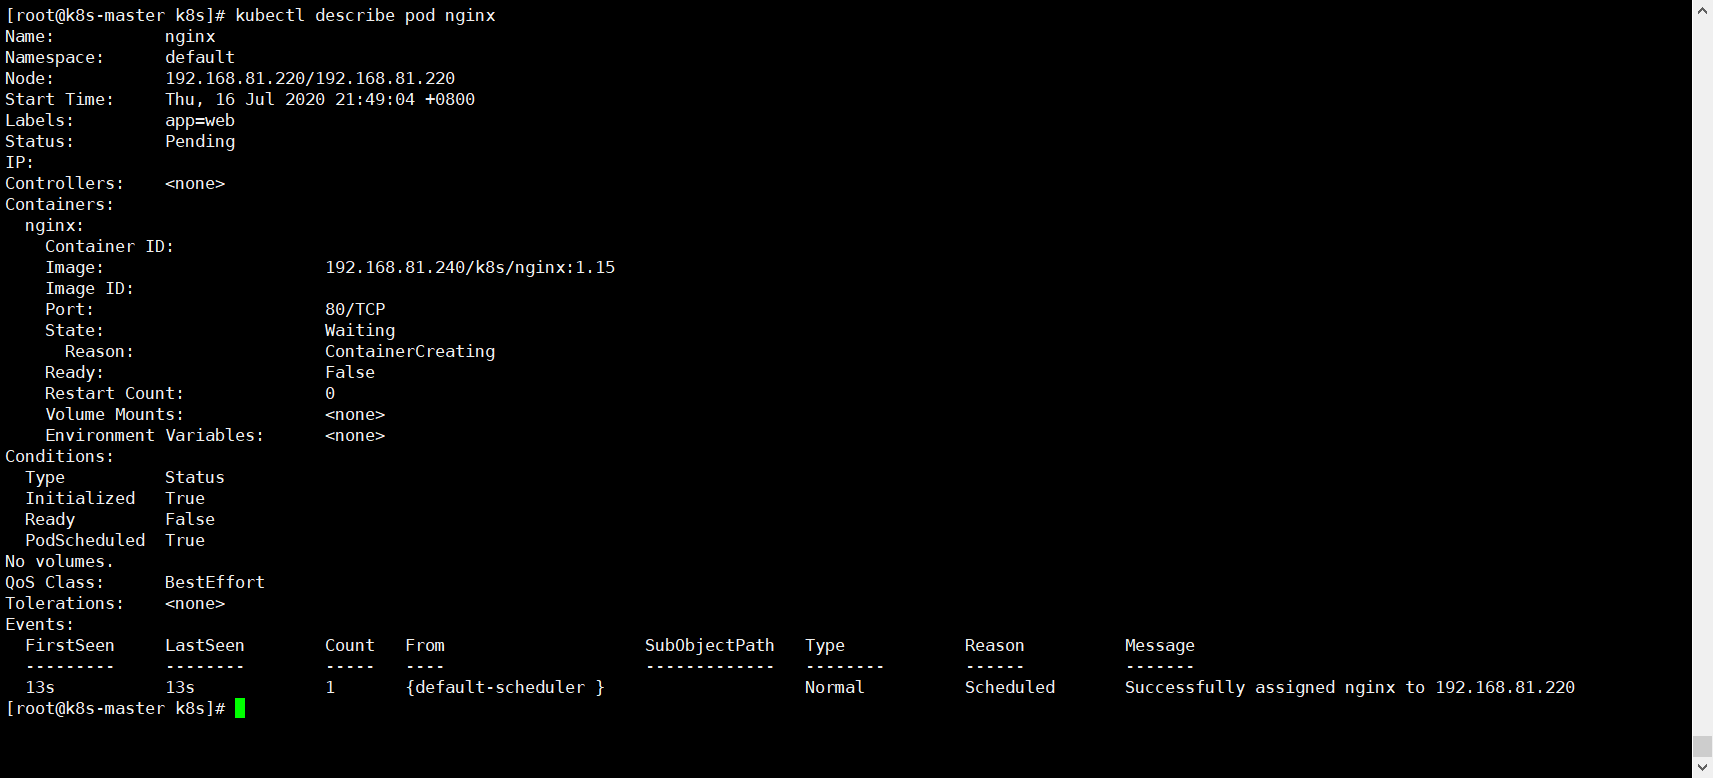The image size is (1713, 778).
Task: Click the 'Restart Count:' label
Action: (x=114, y=393)
